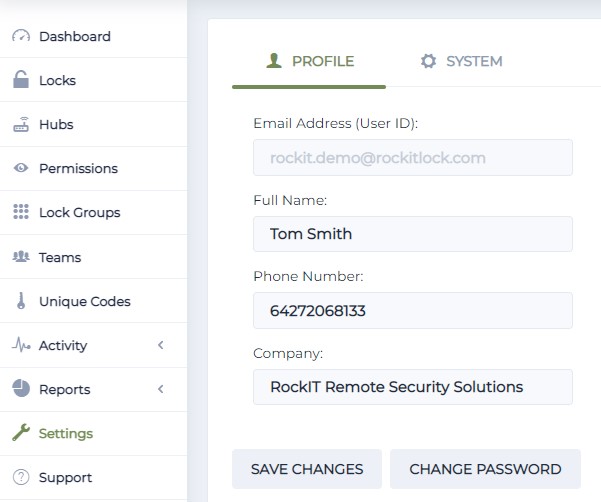Image resolution: width=601 pixels, height=502 pixels.
Task: Click the Locks padlock icon
Action: click(x=21, y=80)
